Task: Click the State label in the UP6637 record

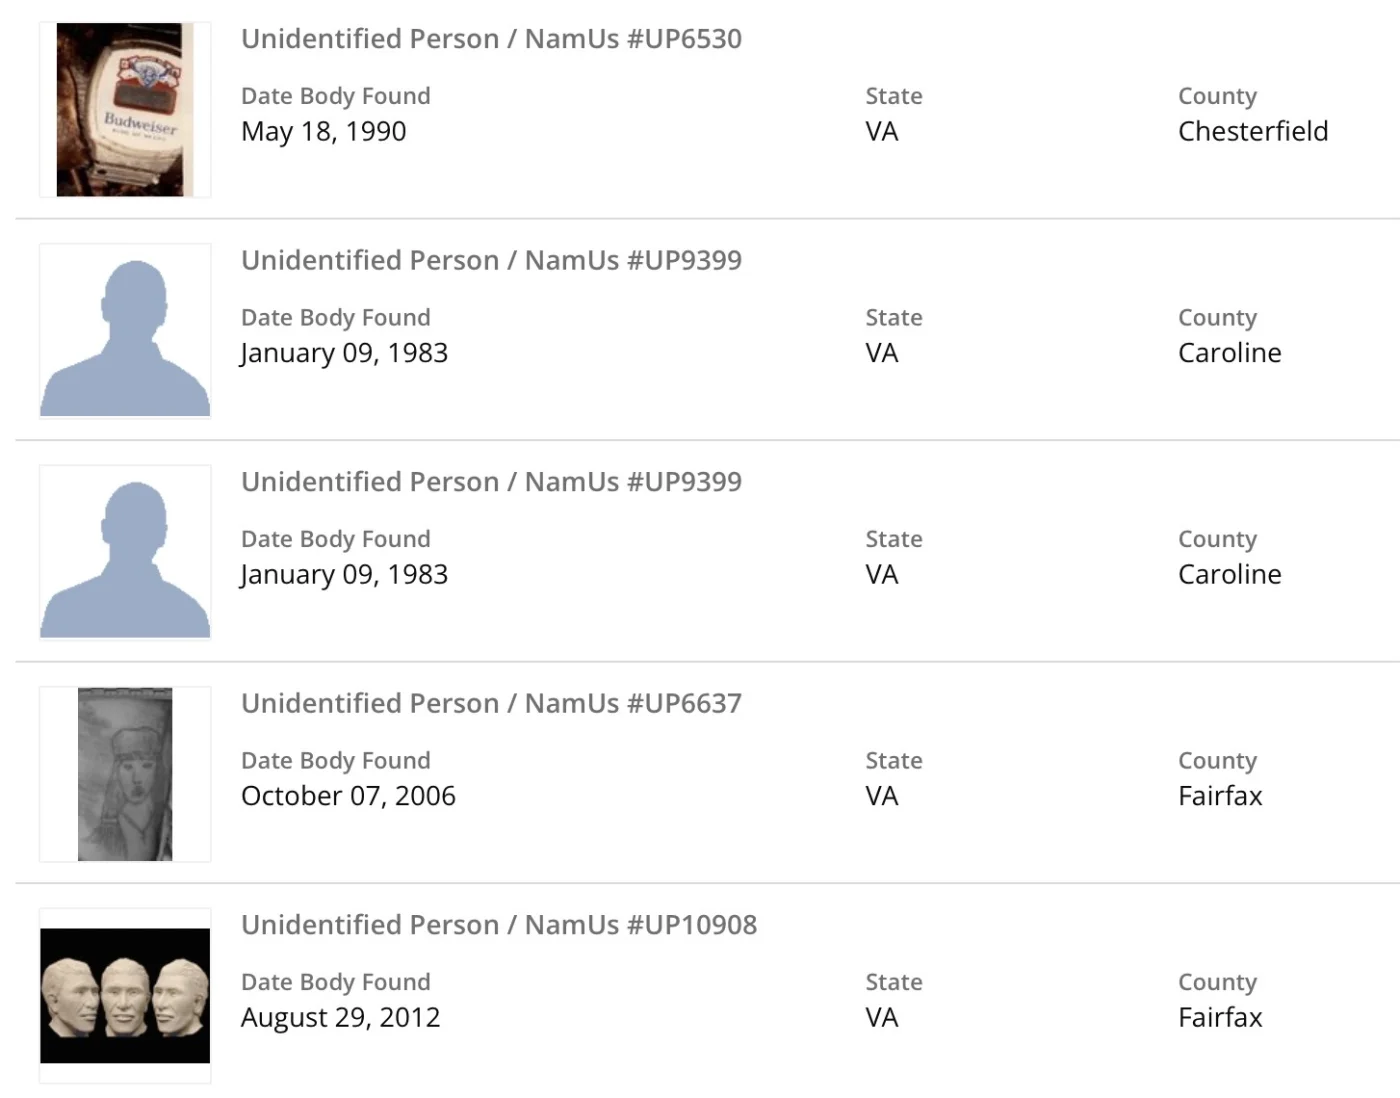Action: tap(893, 761)
